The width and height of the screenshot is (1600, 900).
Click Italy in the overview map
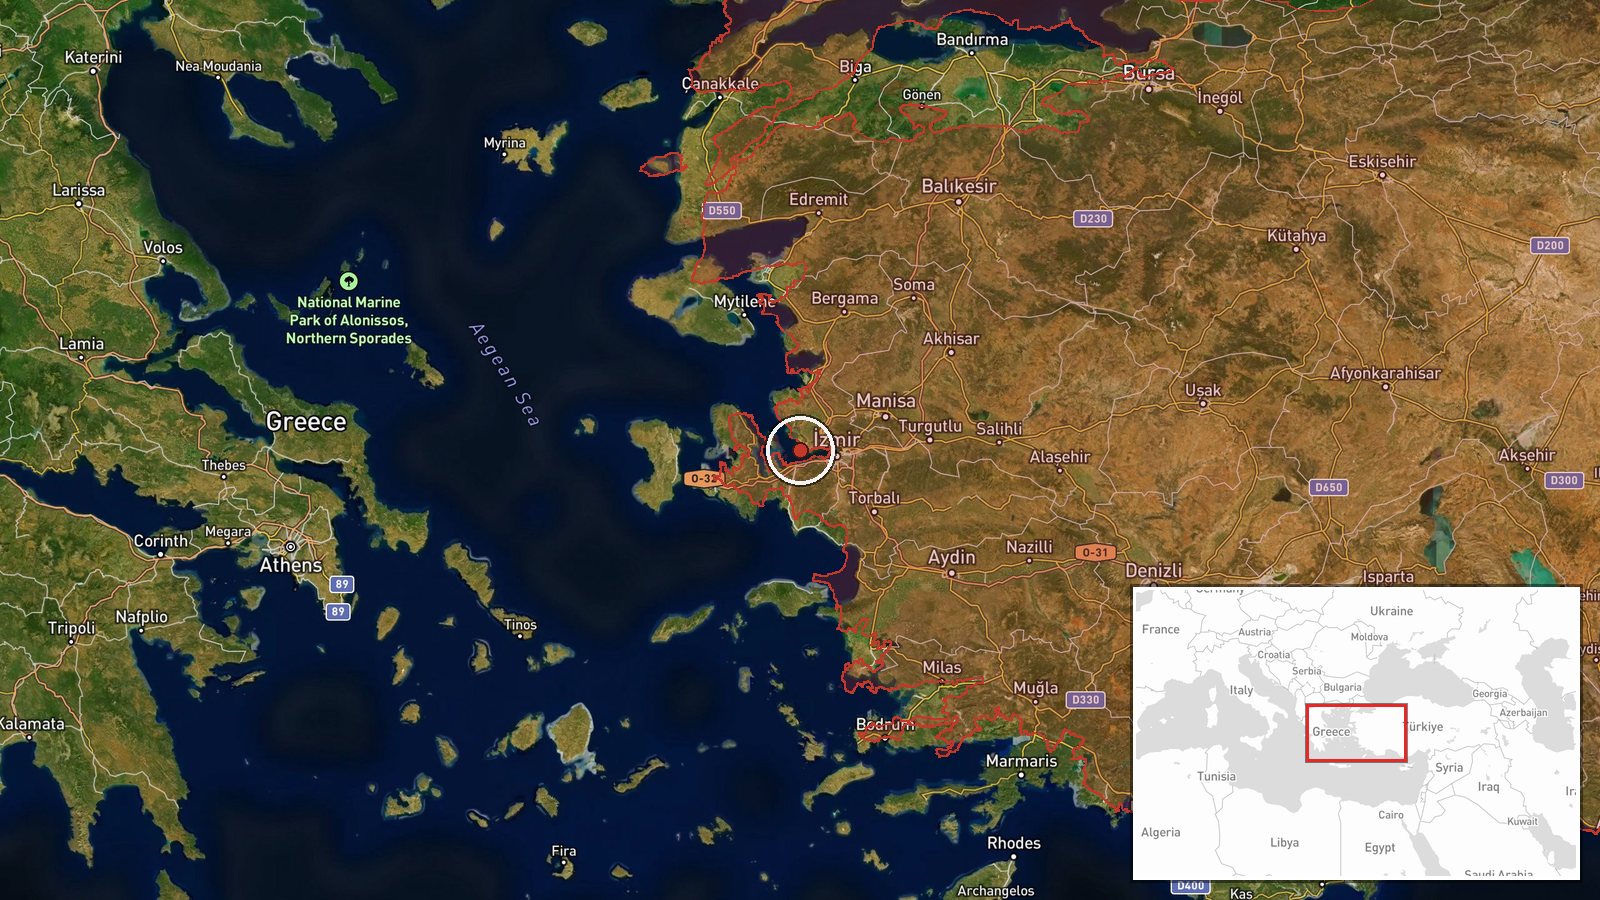click(1241, 691)
